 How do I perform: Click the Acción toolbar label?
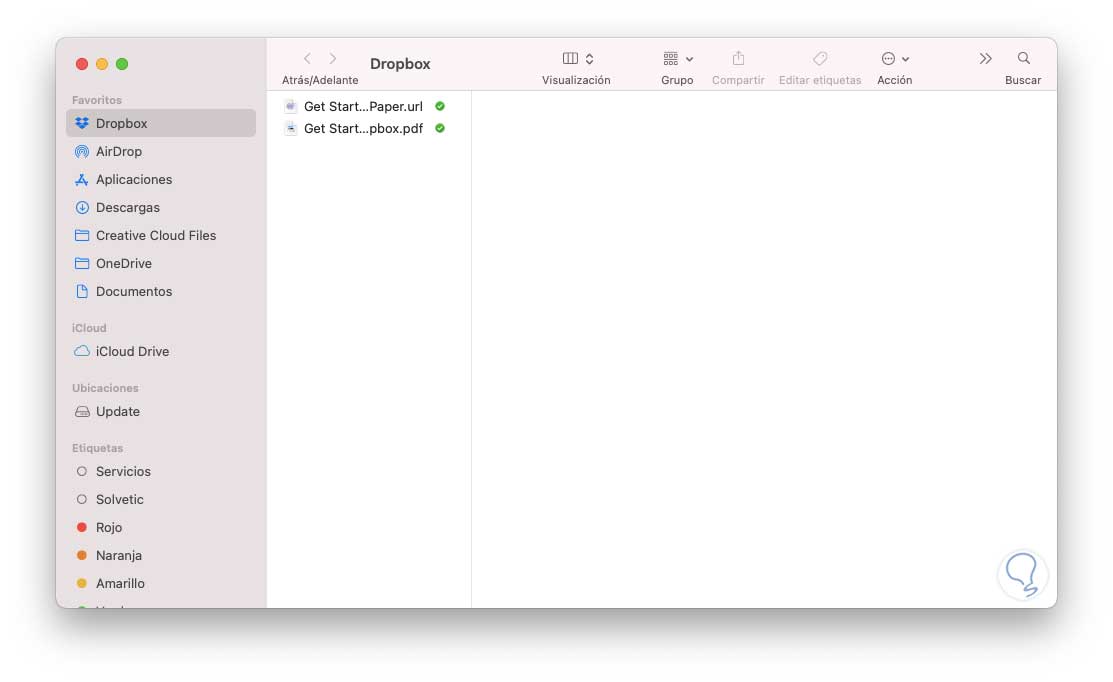point(894,80)
